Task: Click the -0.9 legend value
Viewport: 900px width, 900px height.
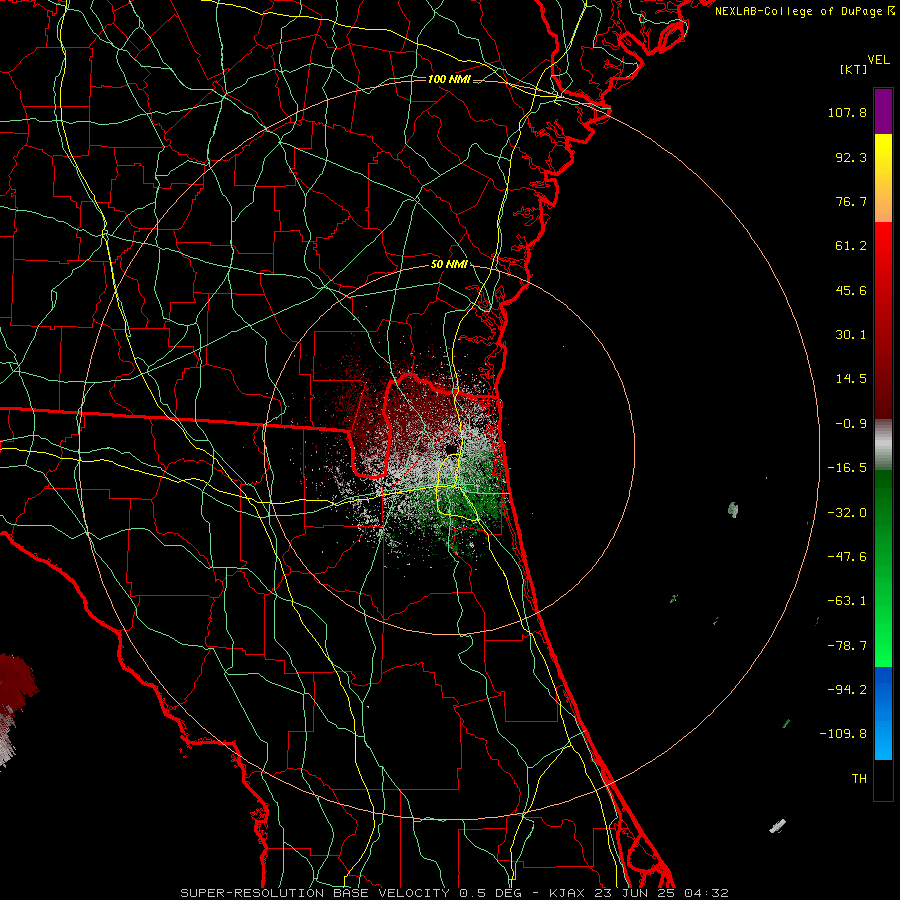Action: 851,424
